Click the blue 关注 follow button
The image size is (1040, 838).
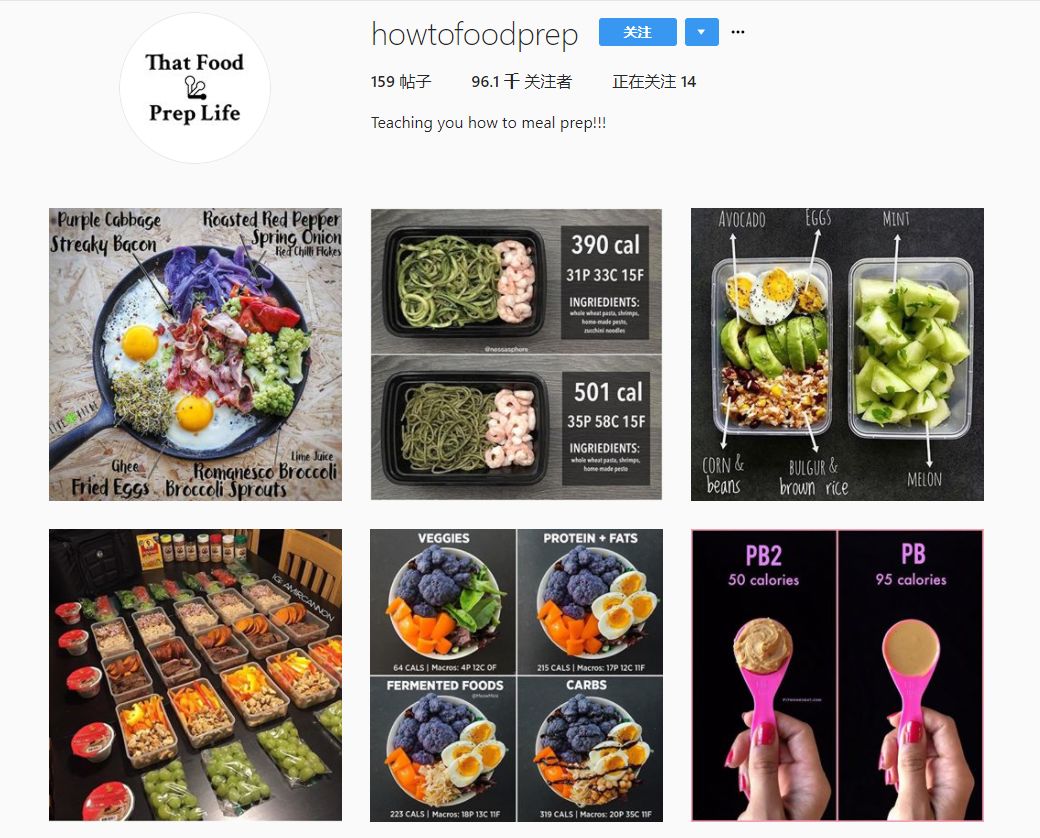pyautogui.click(x=637, y=32)
